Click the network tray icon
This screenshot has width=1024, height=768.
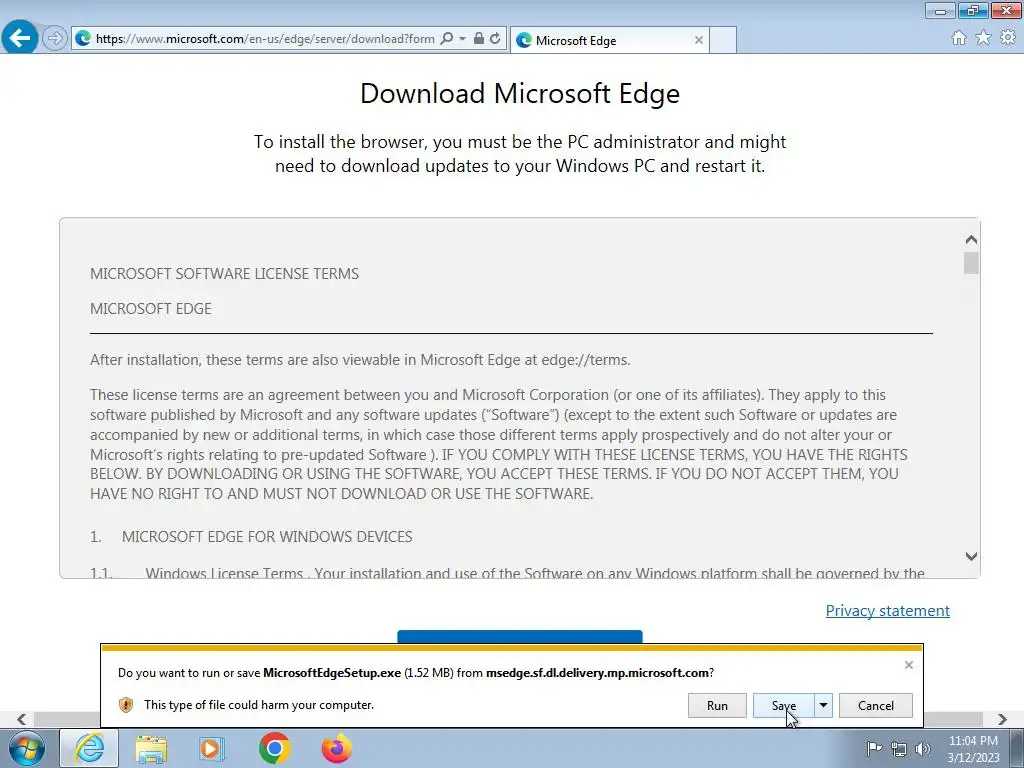(x=899, y=749)
